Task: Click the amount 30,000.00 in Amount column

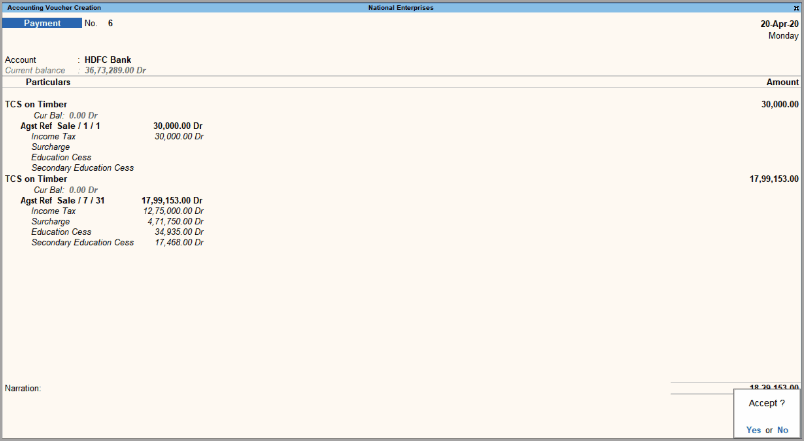Action: [x=780, y=104]
